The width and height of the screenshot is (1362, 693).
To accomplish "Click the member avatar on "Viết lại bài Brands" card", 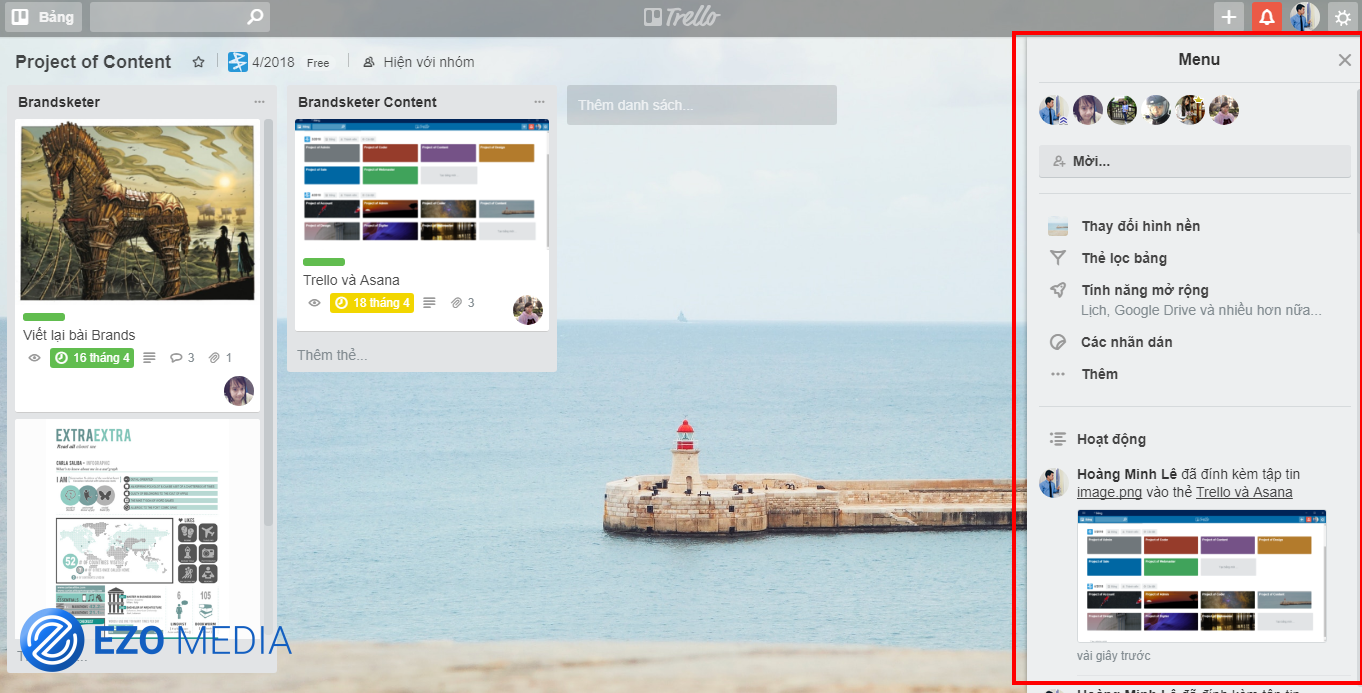I will (x=239, y=391).
